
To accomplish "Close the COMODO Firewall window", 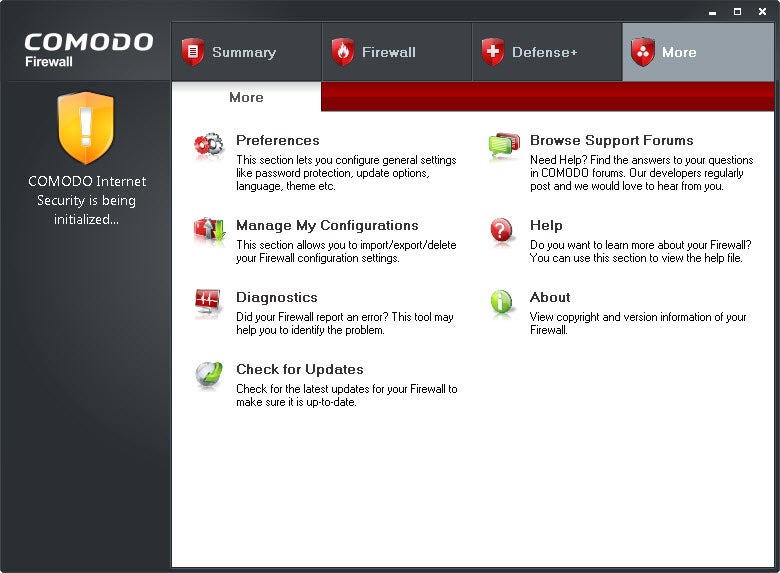I will coord(762,11).
